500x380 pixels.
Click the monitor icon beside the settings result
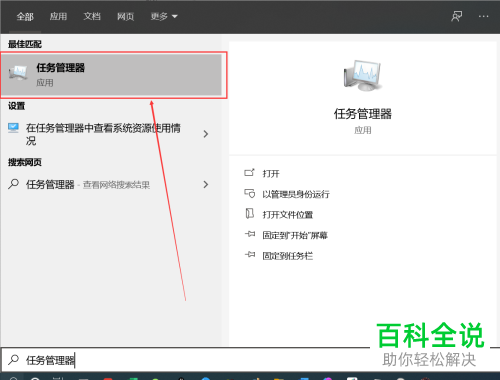coord(13,128)
